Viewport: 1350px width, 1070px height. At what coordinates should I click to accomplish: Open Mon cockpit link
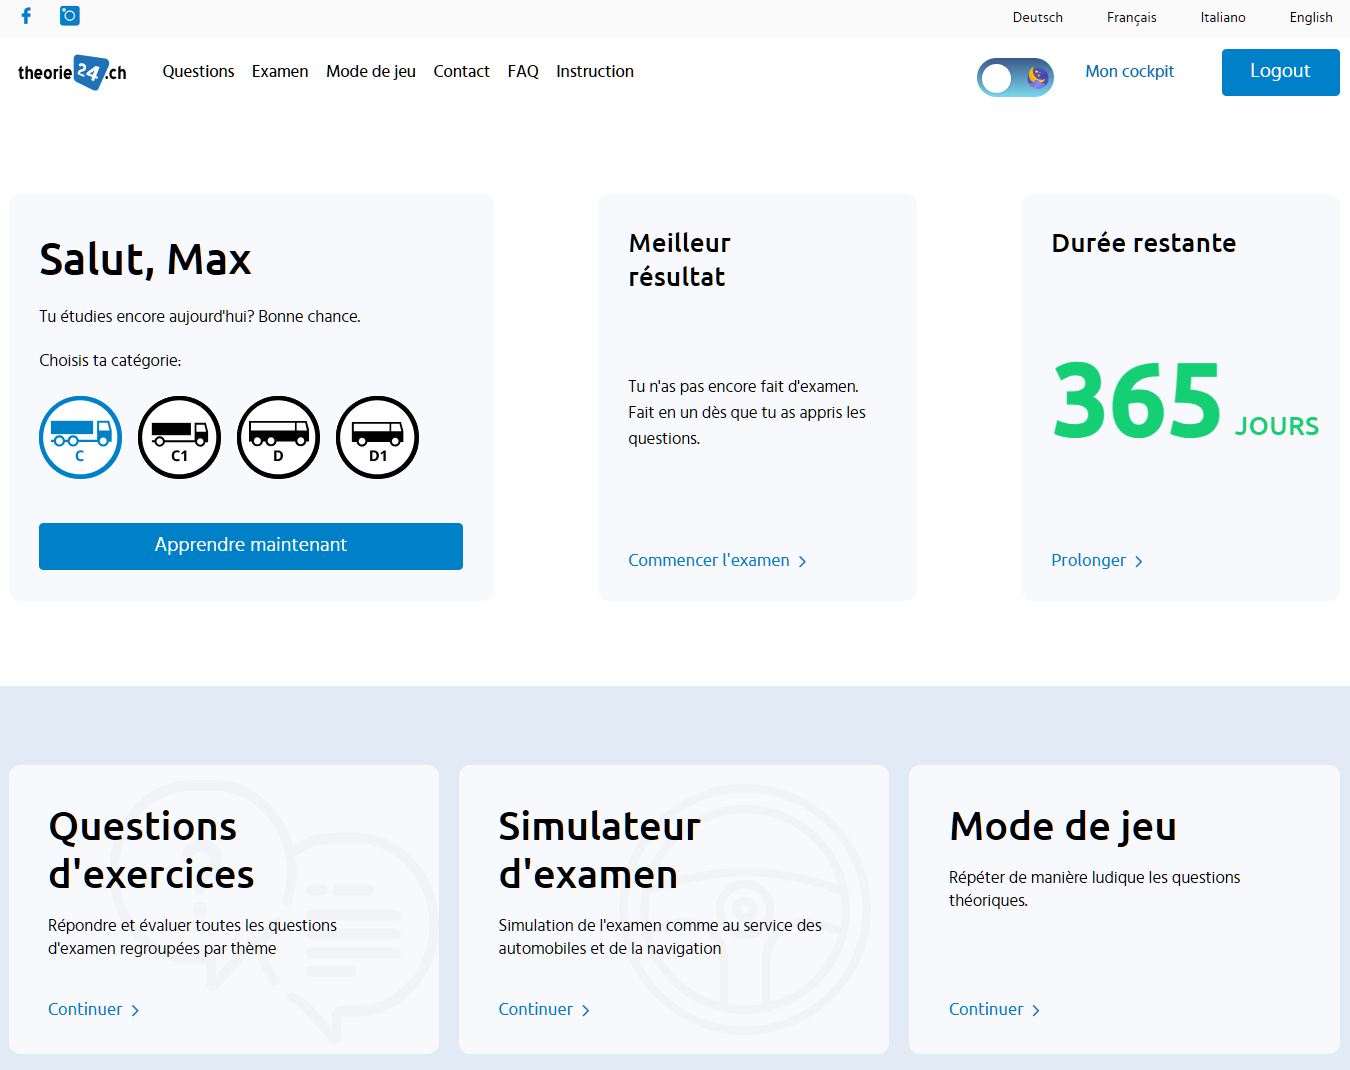tap(1129, 71)
